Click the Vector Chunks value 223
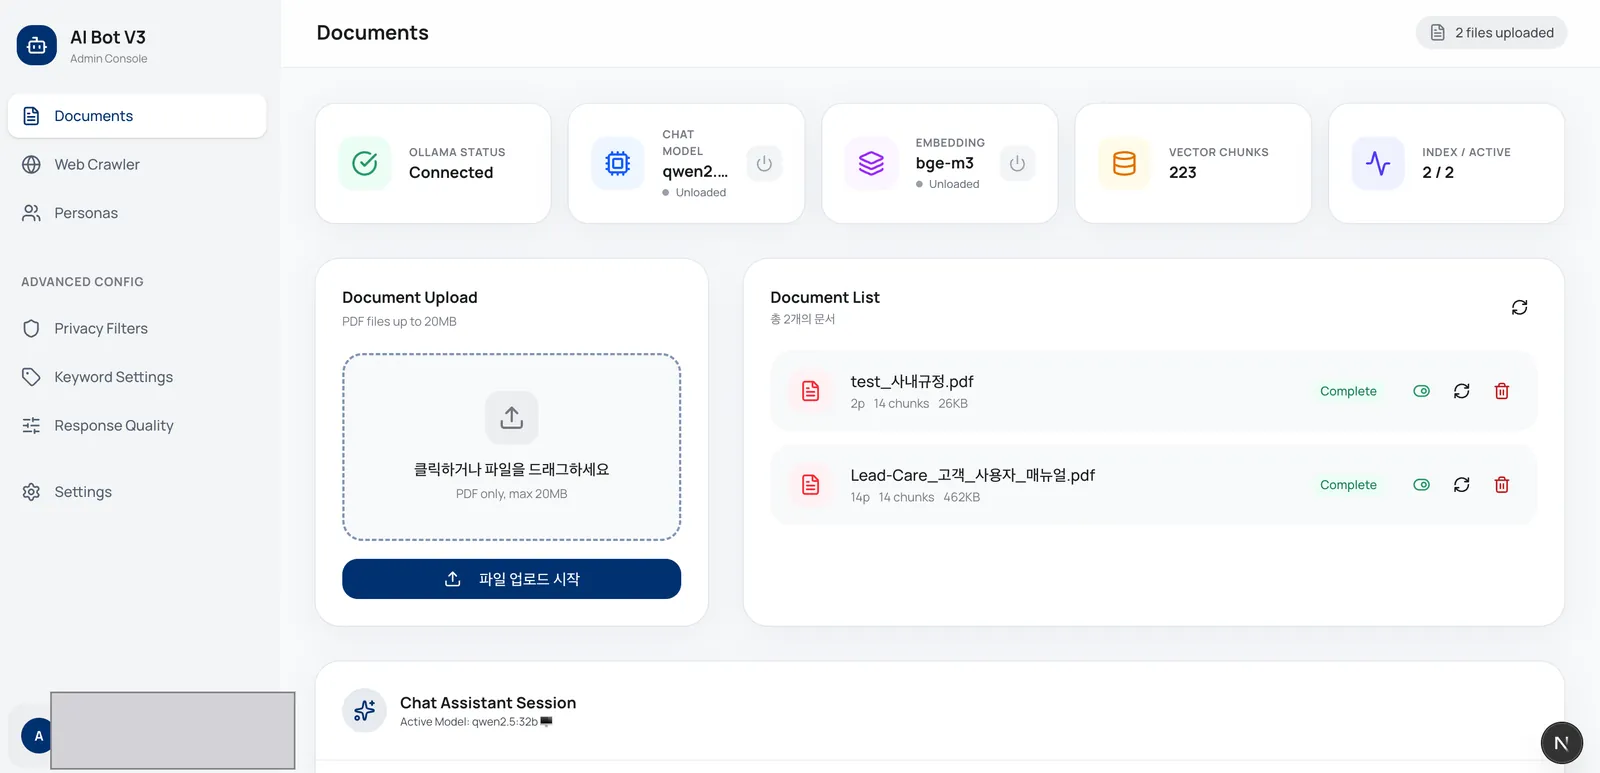The height and width of the screenshot is (773, 1600). 1183,172
